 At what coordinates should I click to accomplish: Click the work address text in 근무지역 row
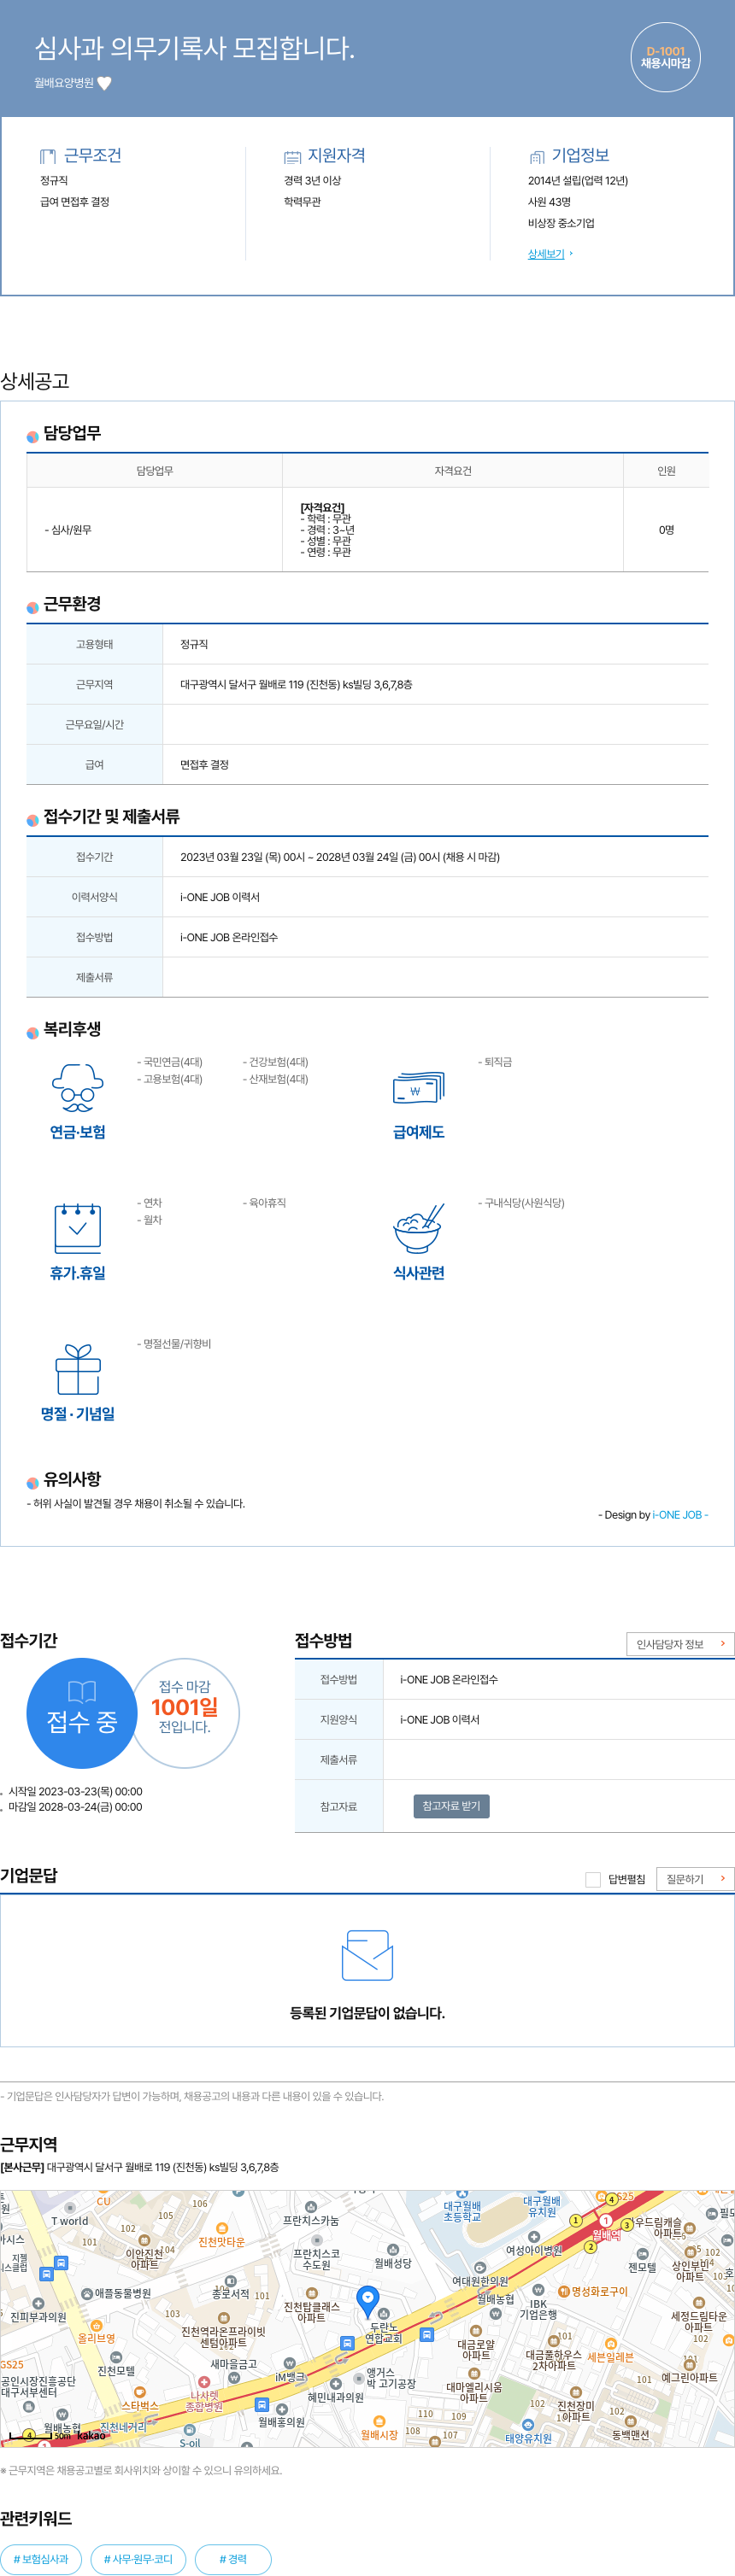coord(296,685)
